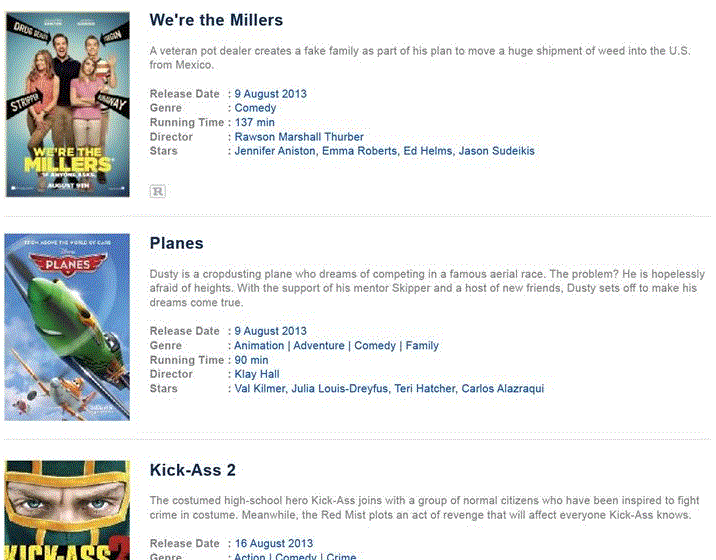The image size is (716, 560).
Task: Open the We're the Millers title
Action: (216, 20)
